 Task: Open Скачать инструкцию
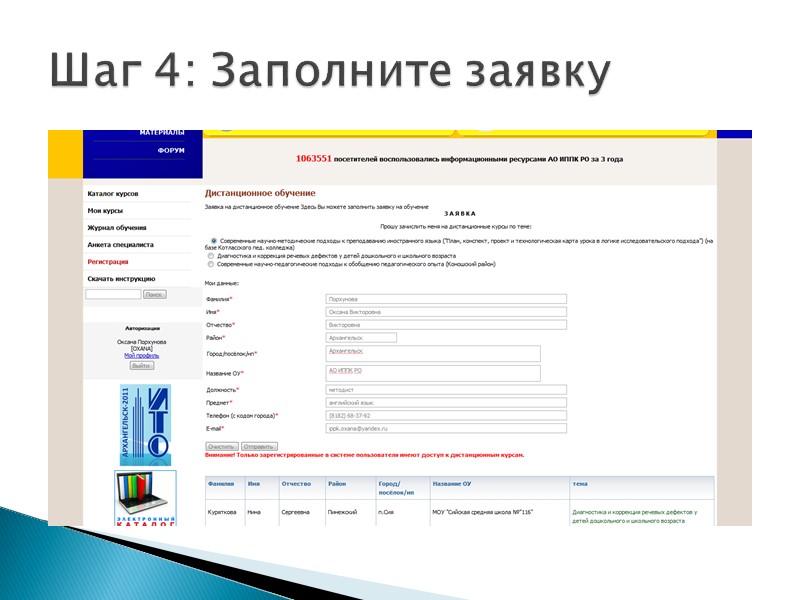tap(121, 279)
